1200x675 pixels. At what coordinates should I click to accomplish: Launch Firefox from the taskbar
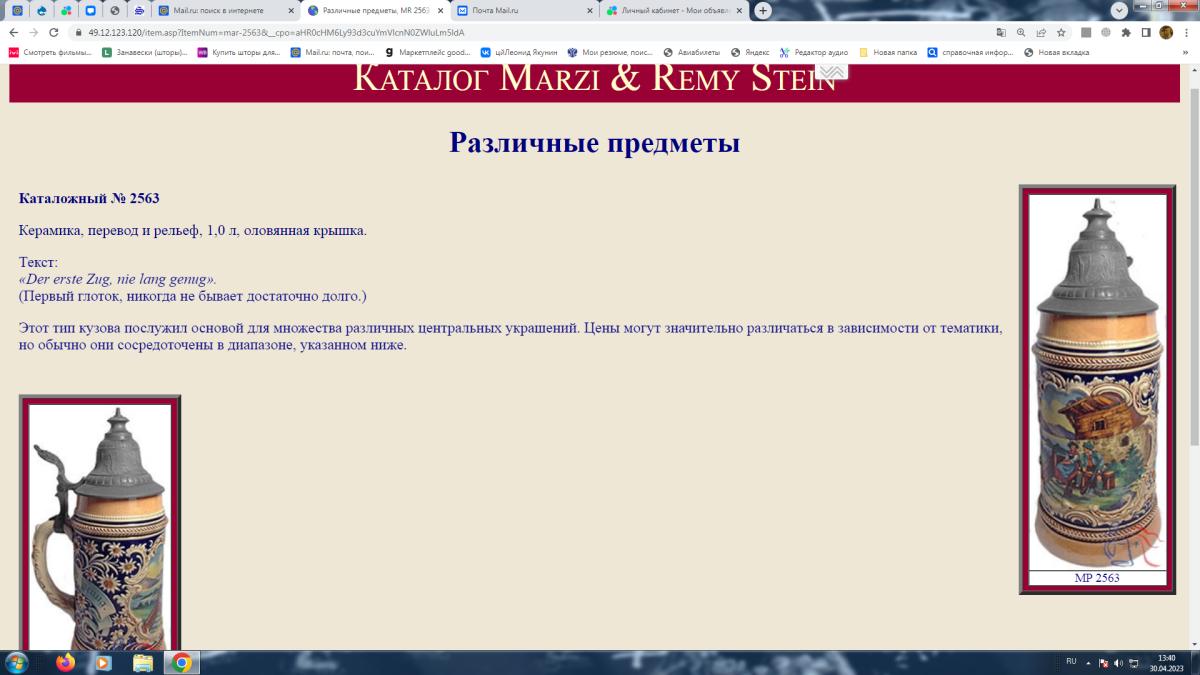pos(66,663)
